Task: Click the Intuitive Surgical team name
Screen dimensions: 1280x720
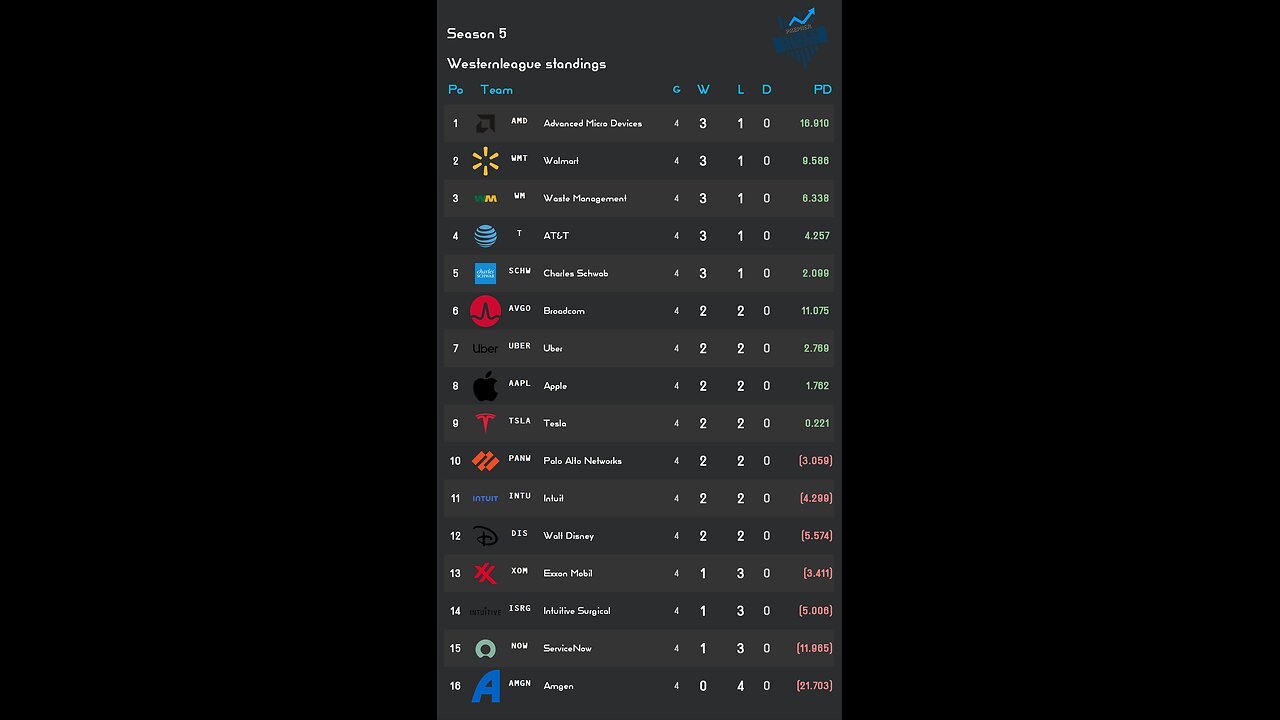Action: (x=576, y=611)
